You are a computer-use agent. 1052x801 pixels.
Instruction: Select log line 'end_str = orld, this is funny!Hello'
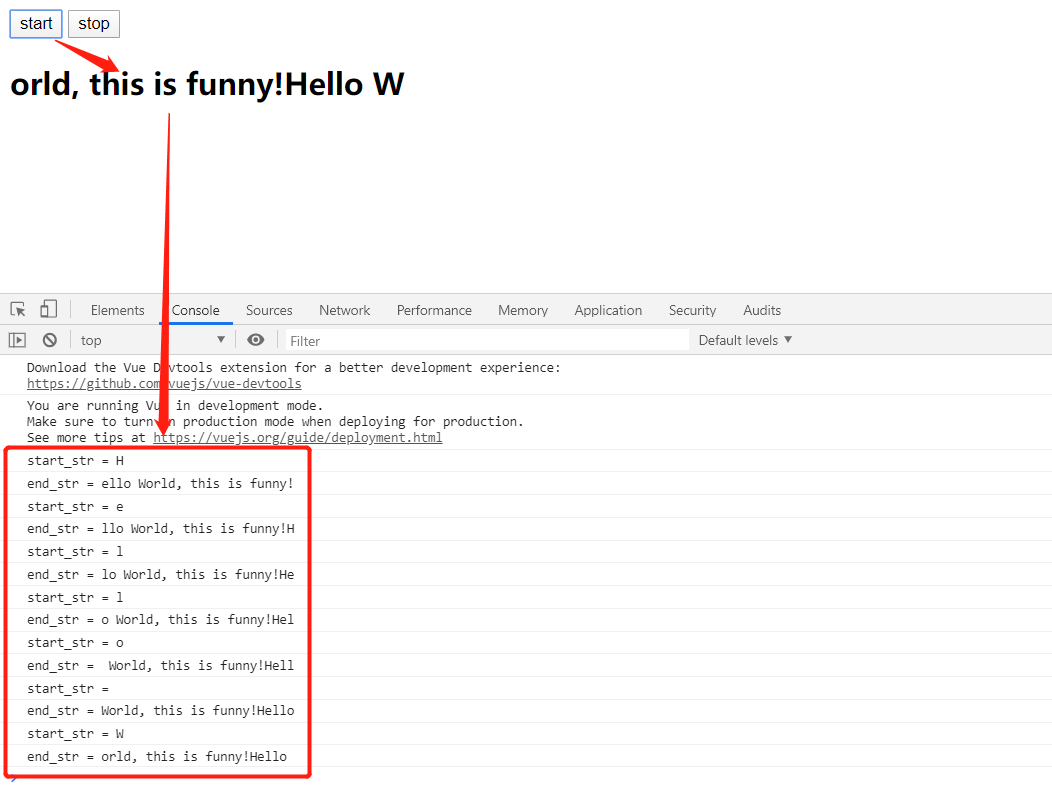[x=157, y=756]
